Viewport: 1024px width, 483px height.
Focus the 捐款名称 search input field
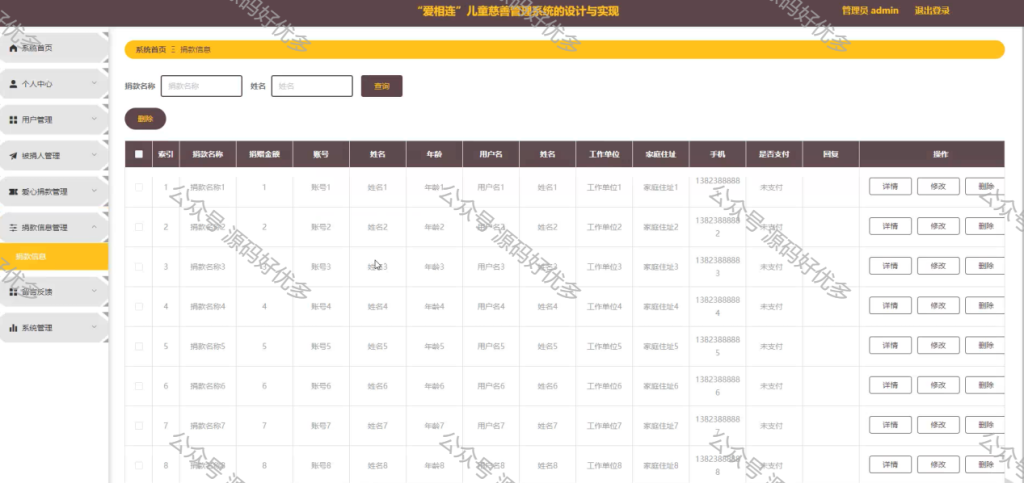tap(202, 86)
